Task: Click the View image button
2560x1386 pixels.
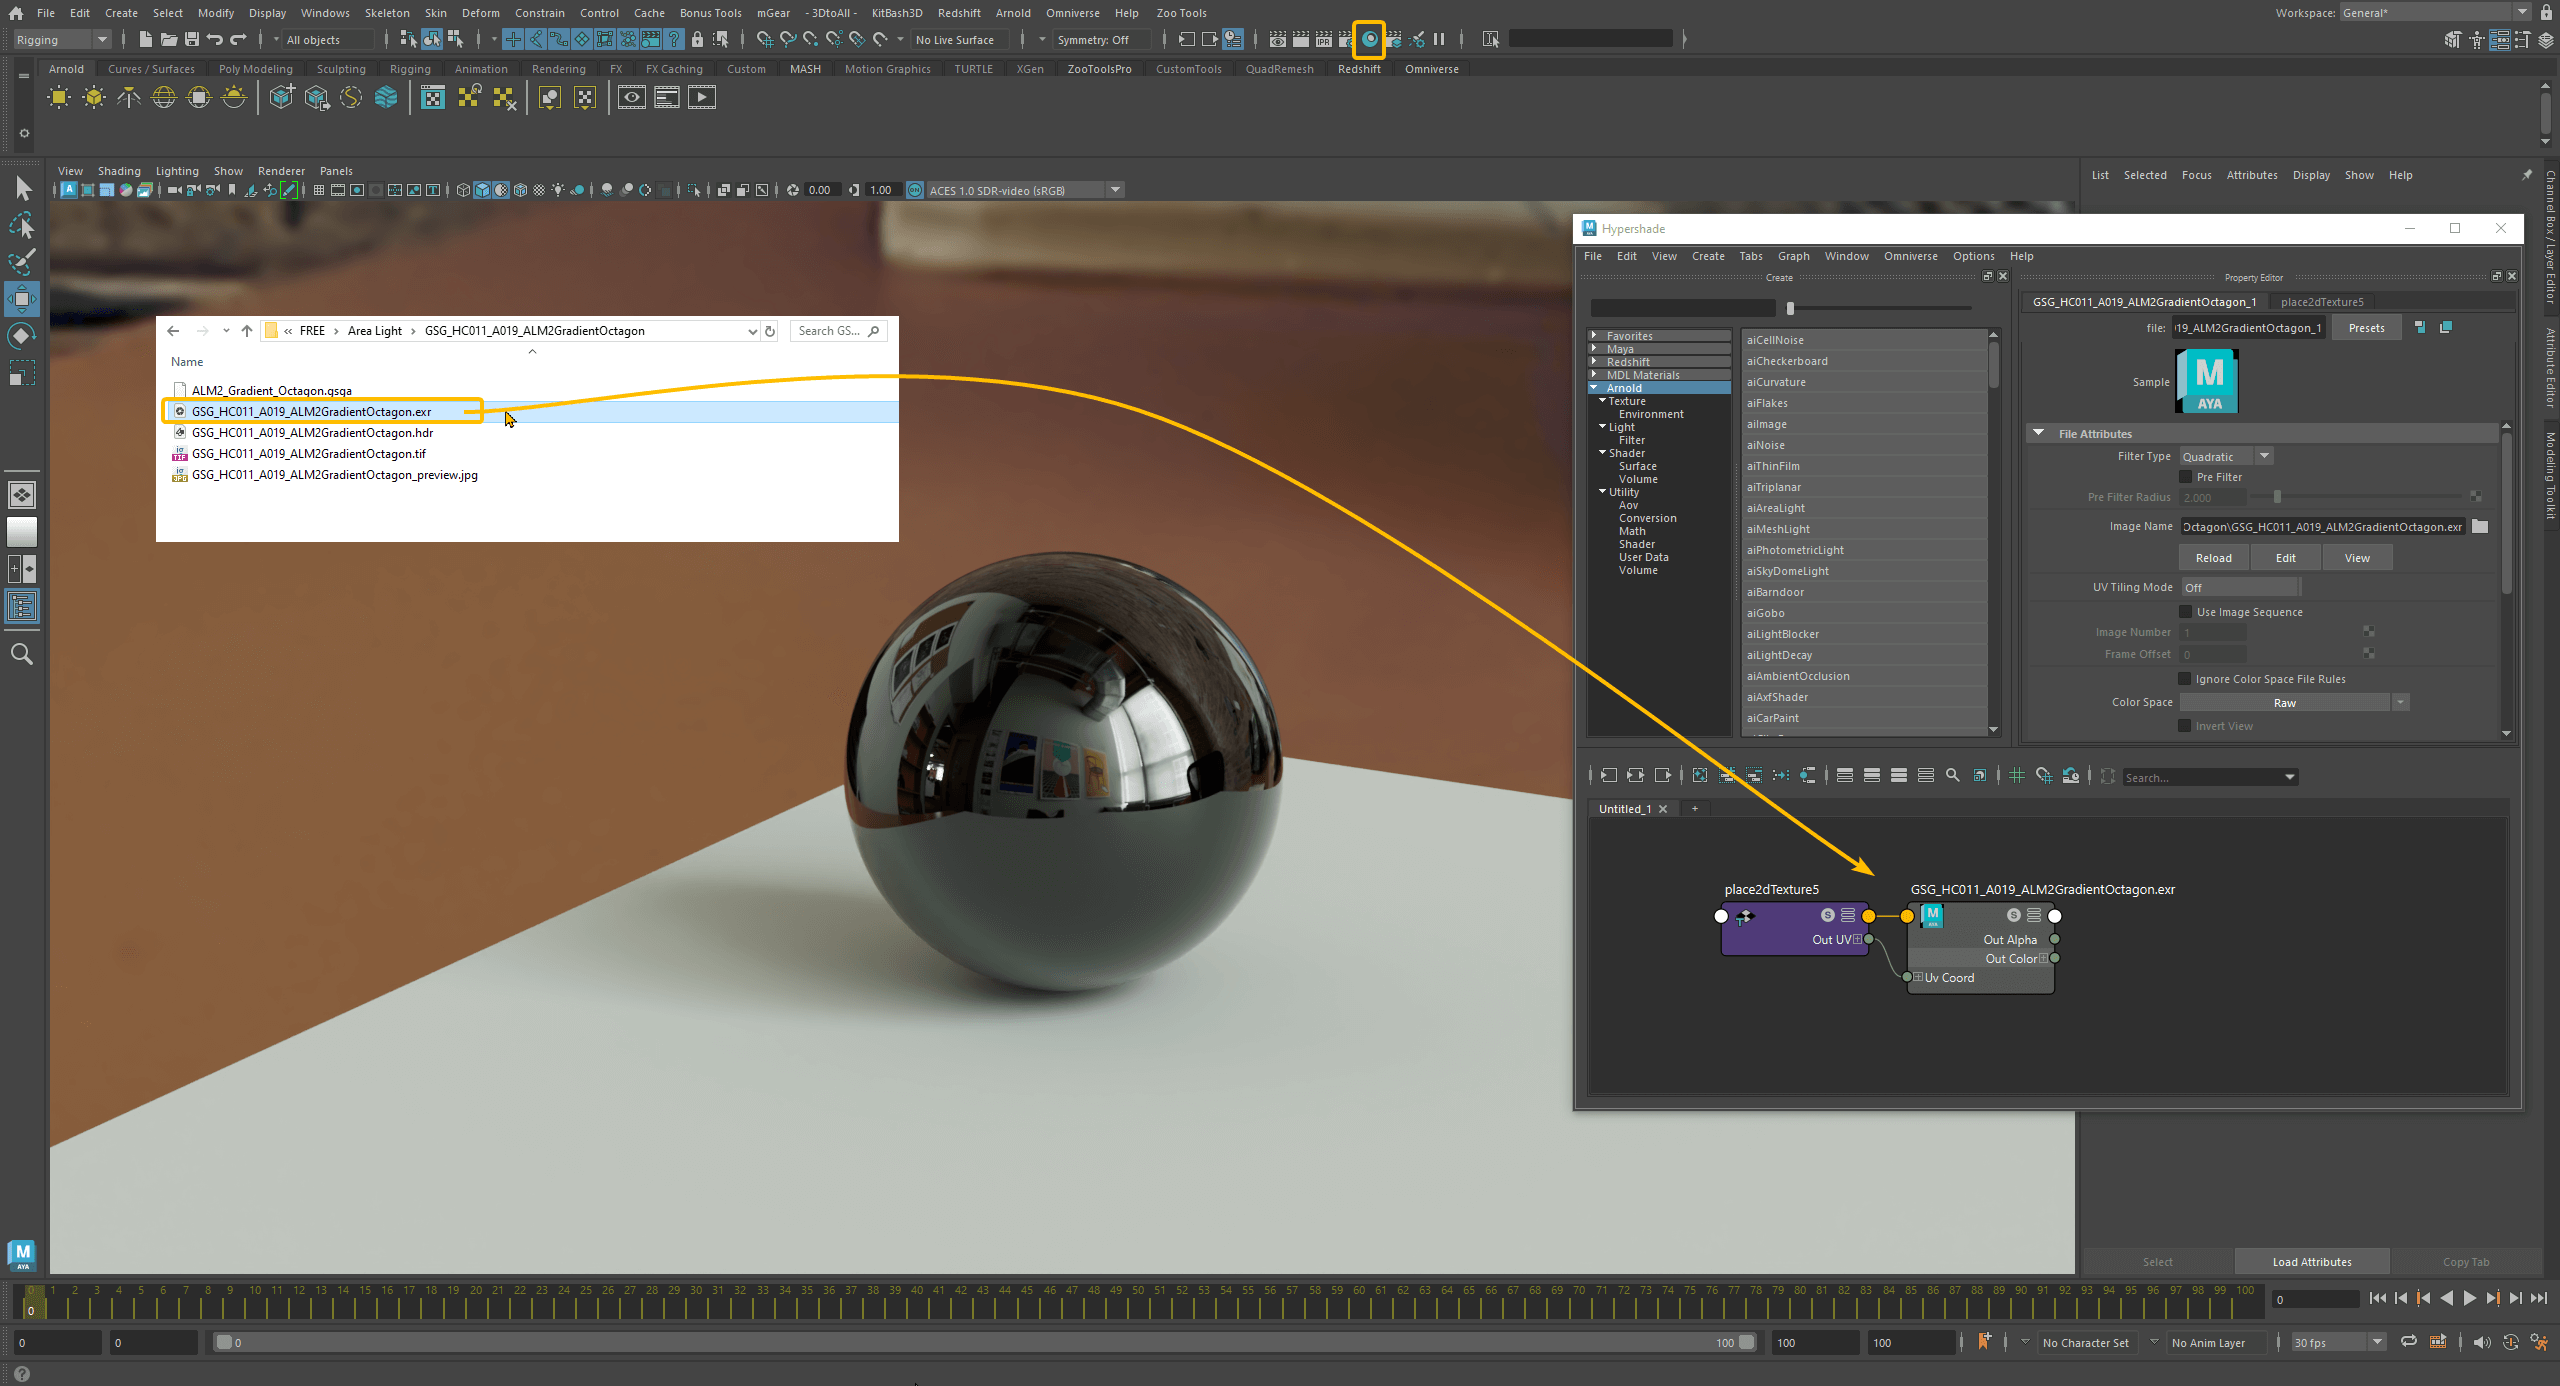Action: pyautogui.click(x=2357, y=558)
